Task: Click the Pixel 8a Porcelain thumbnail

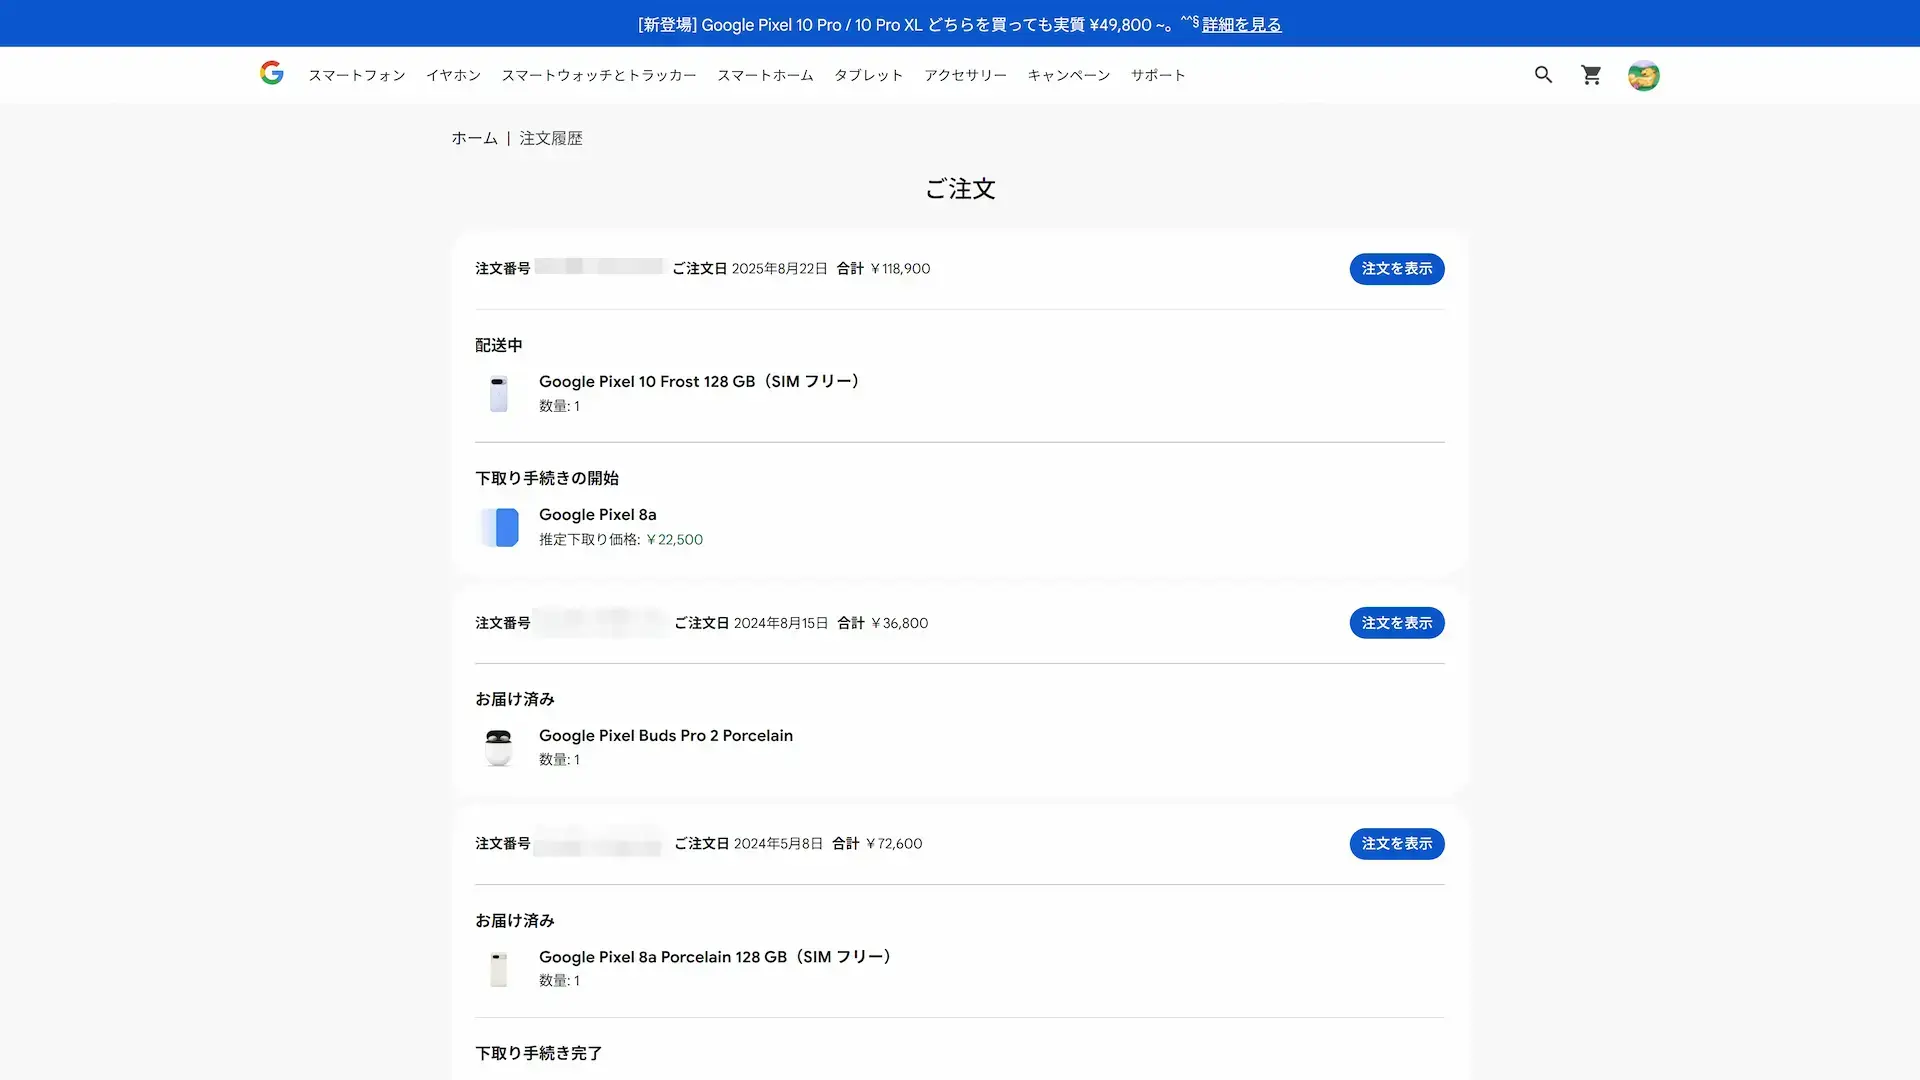Action: [498, 968]
